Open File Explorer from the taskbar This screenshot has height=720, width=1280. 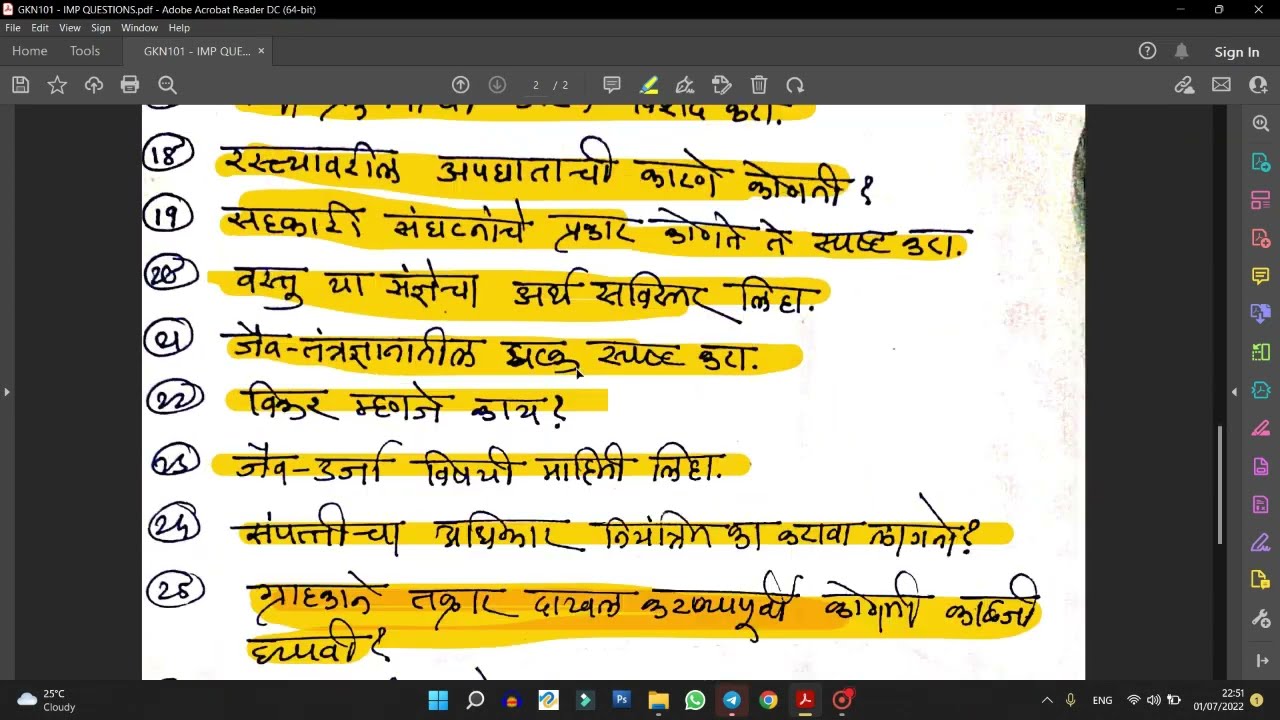click(x=658, y=700)
